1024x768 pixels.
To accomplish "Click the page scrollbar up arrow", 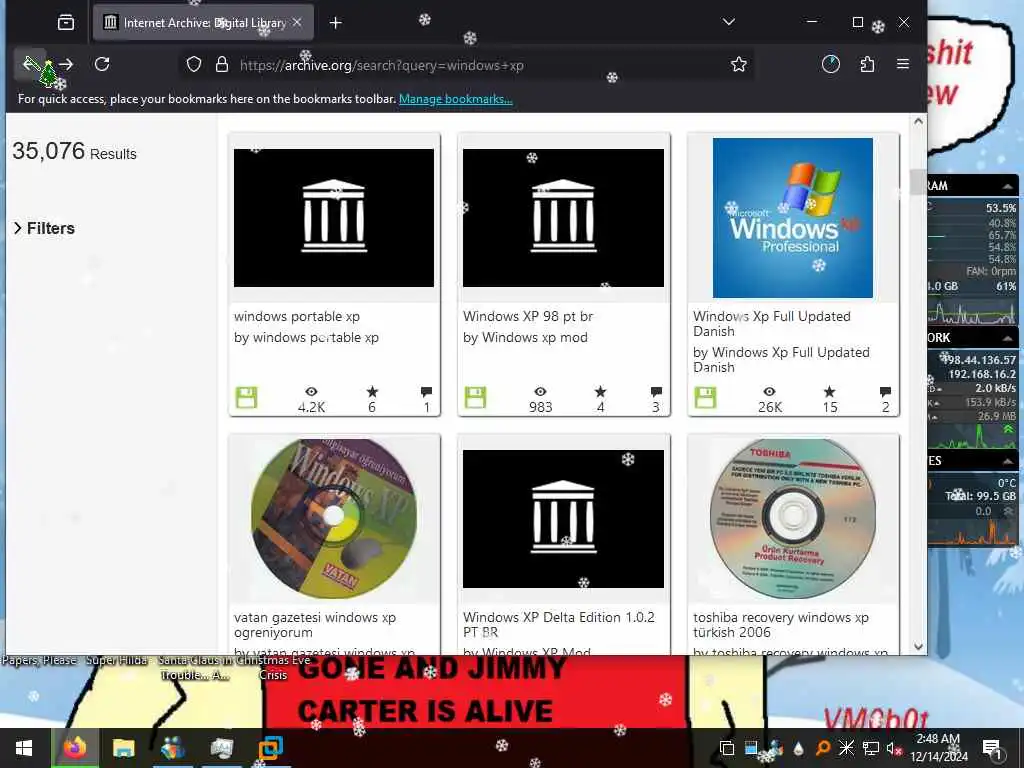I will [x=918, y=121].
